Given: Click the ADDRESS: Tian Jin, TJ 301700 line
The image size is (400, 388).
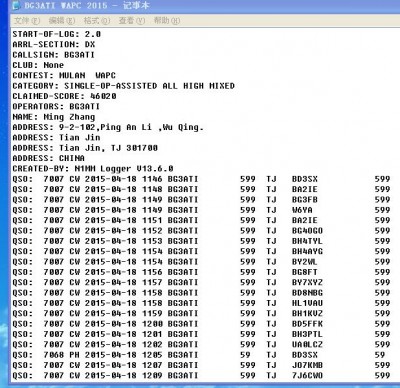Looking at the screenshot, I should (x=85, y=148).
